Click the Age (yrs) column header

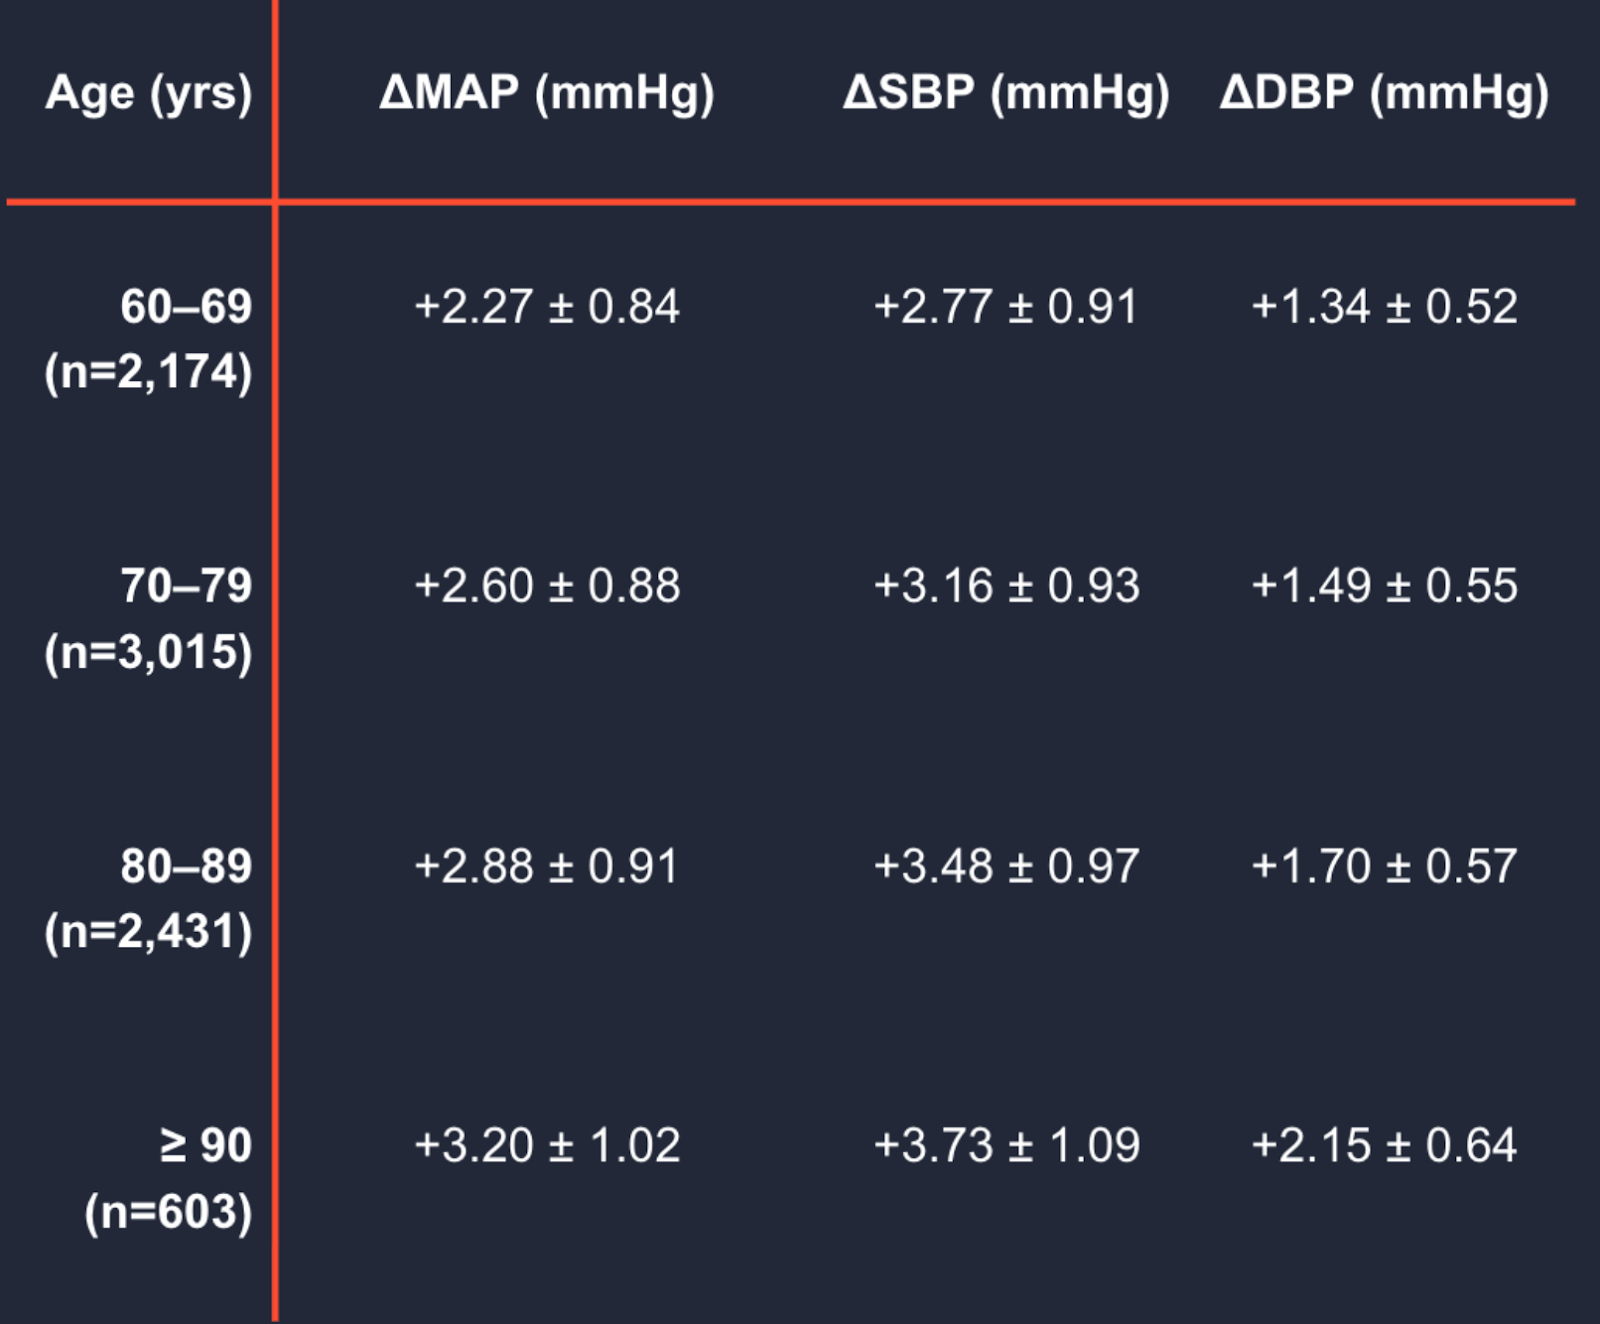click(148, 95)
